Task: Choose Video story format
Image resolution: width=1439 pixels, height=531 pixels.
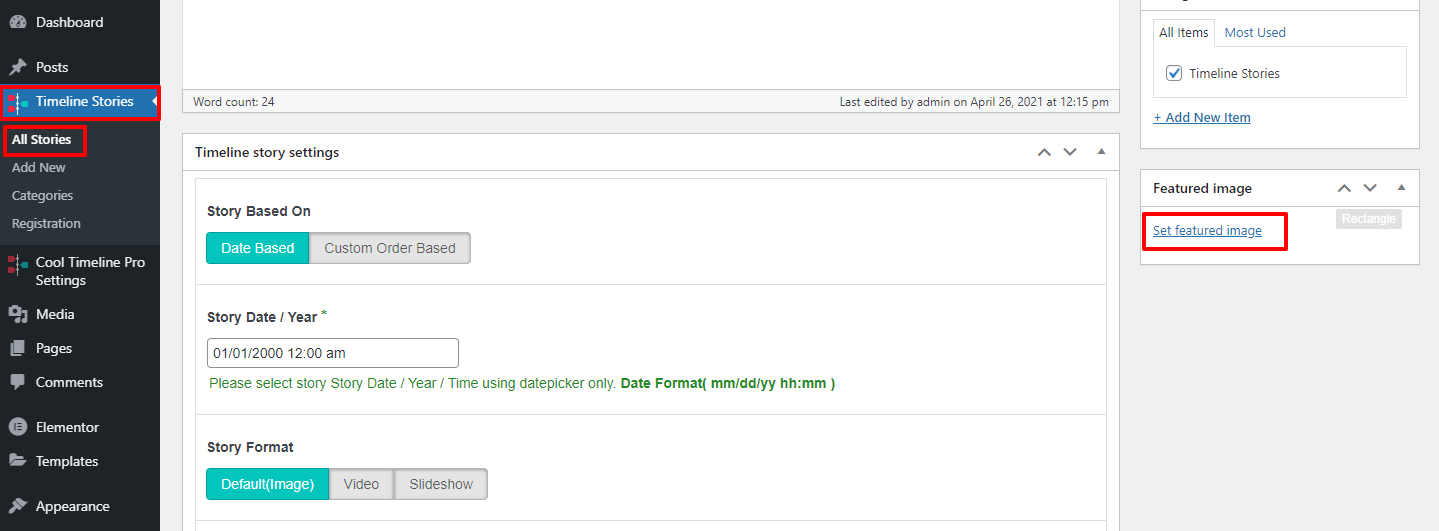Action: [x=361, y=484]
